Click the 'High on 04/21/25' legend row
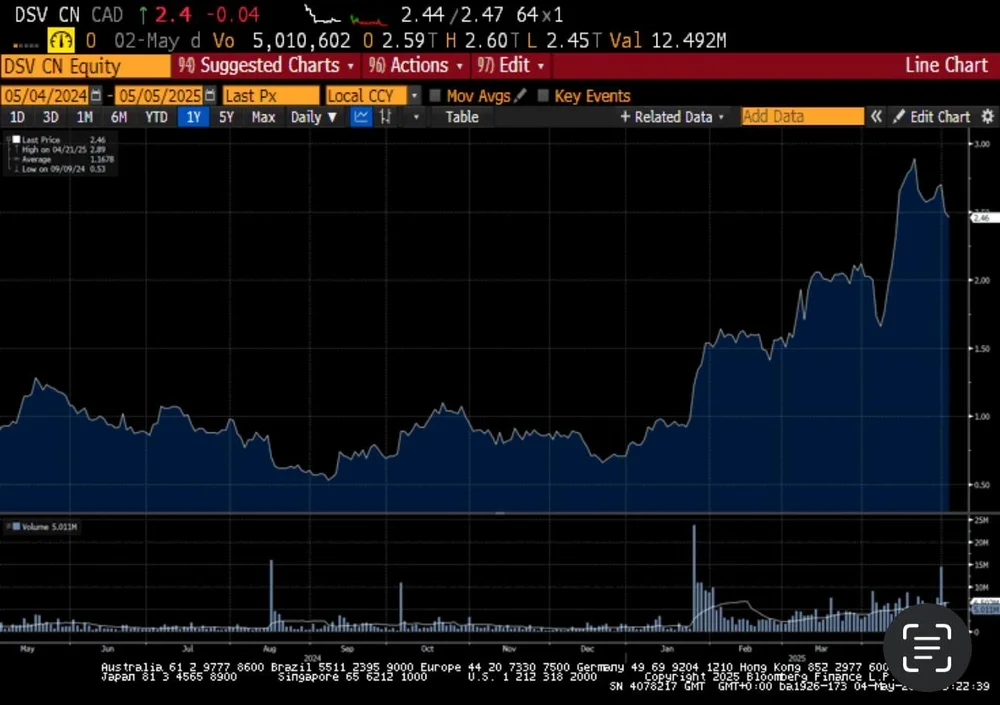Screen dimensions: 1000x705 (63, 149)
